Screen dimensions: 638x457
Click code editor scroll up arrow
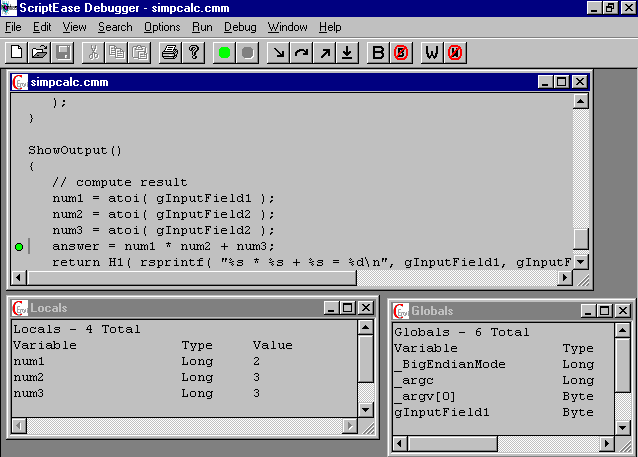pyautogui.click(x=581, y=101)
